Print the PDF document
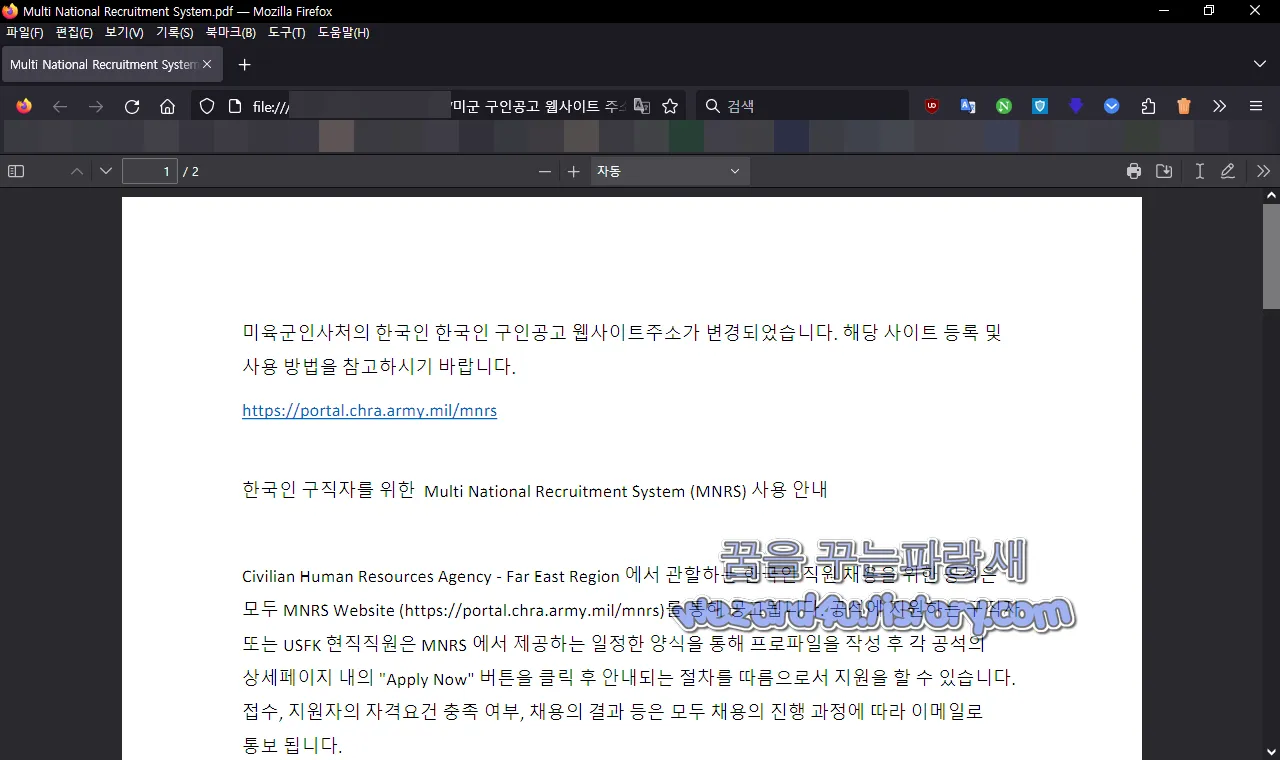Screen dimensions: 1280x760 point(1133,171)
